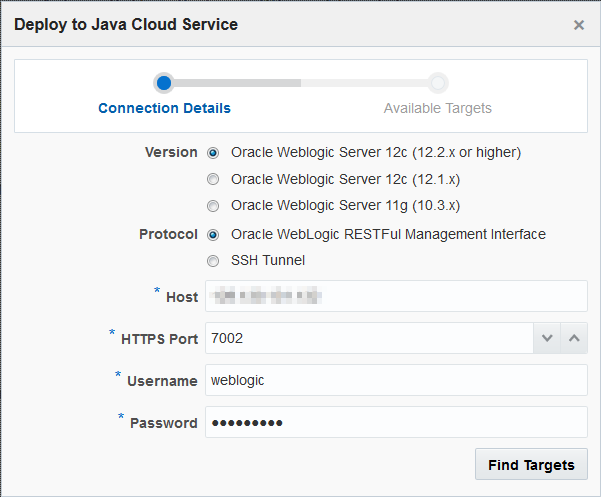601x497 pixels.
Task: Open the Connection Details step label
Action: 164,108
